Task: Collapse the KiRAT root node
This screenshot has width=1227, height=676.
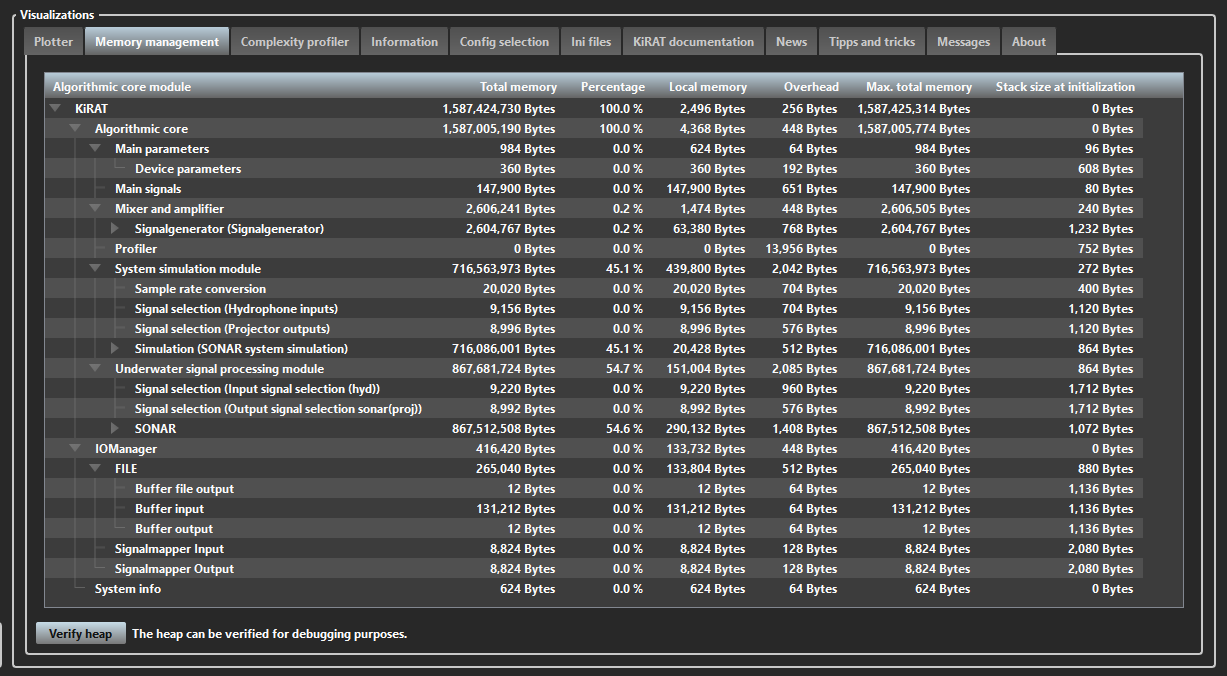Action: pos(55,108)
